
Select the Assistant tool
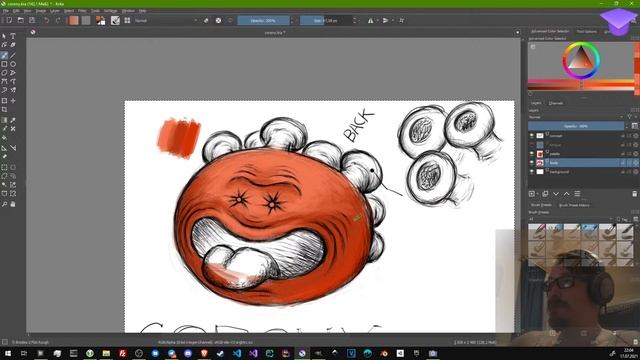pos(4,148)
